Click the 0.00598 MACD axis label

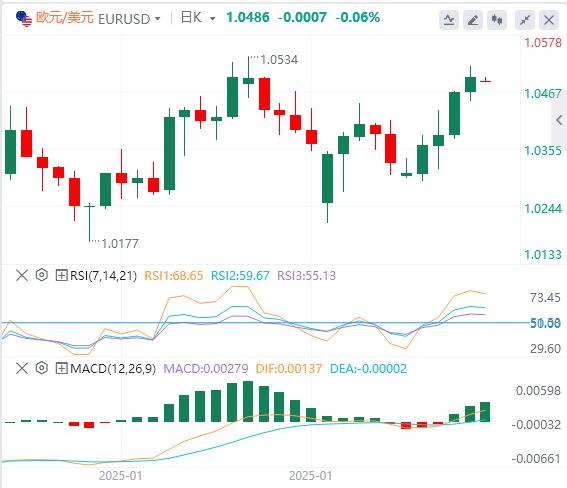pos(538,390)
